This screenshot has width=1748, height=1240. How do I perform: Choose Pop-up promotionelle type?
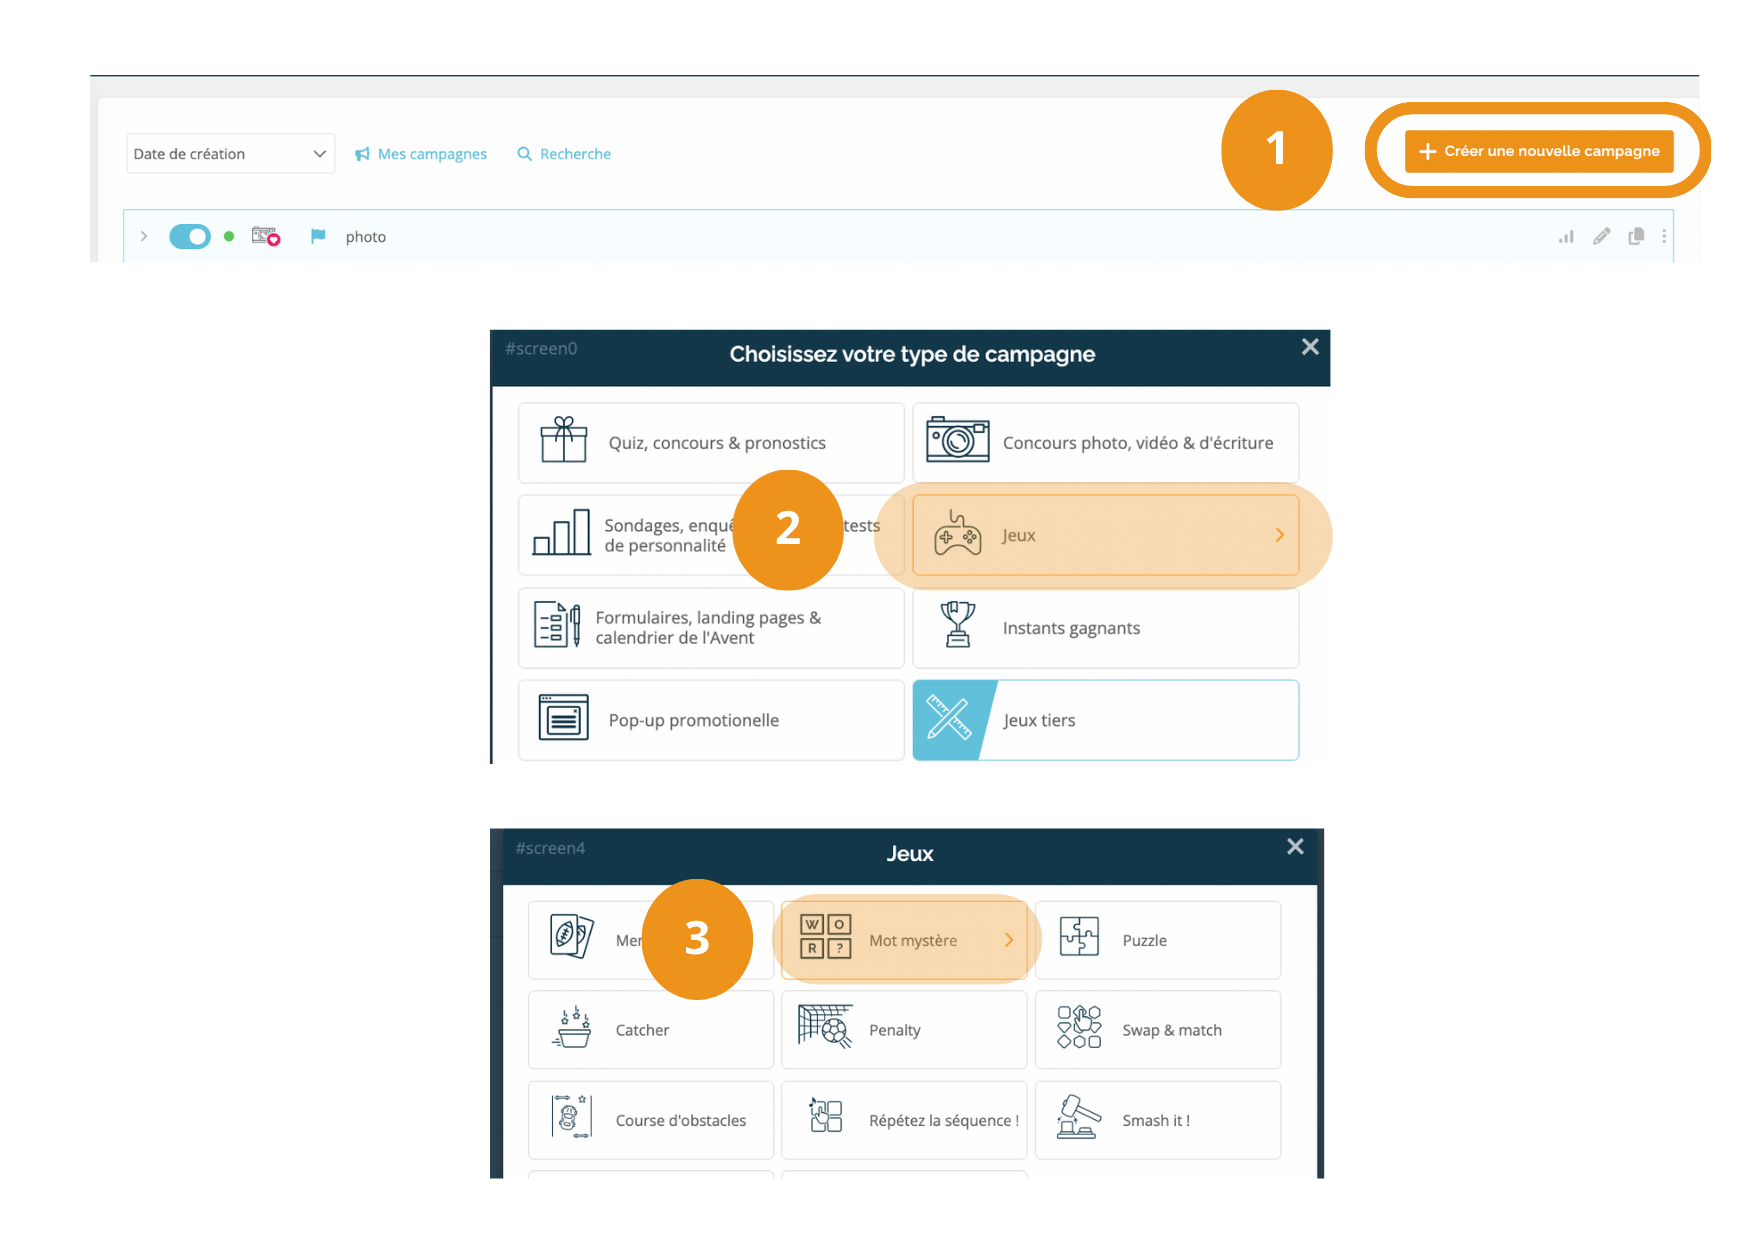[711, 720]
